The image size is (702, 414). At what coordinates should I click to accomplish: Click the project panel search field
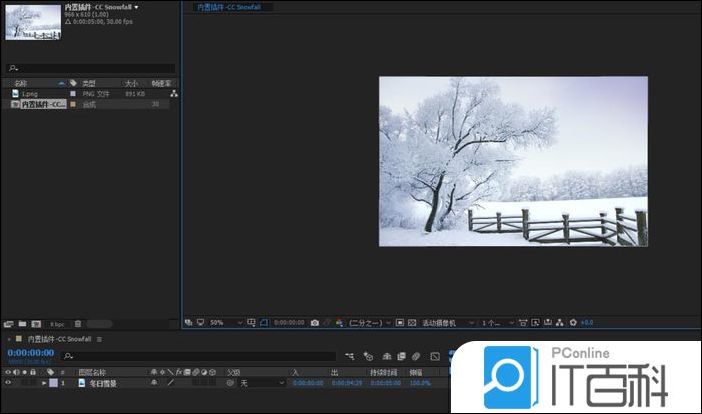(90, 68)
